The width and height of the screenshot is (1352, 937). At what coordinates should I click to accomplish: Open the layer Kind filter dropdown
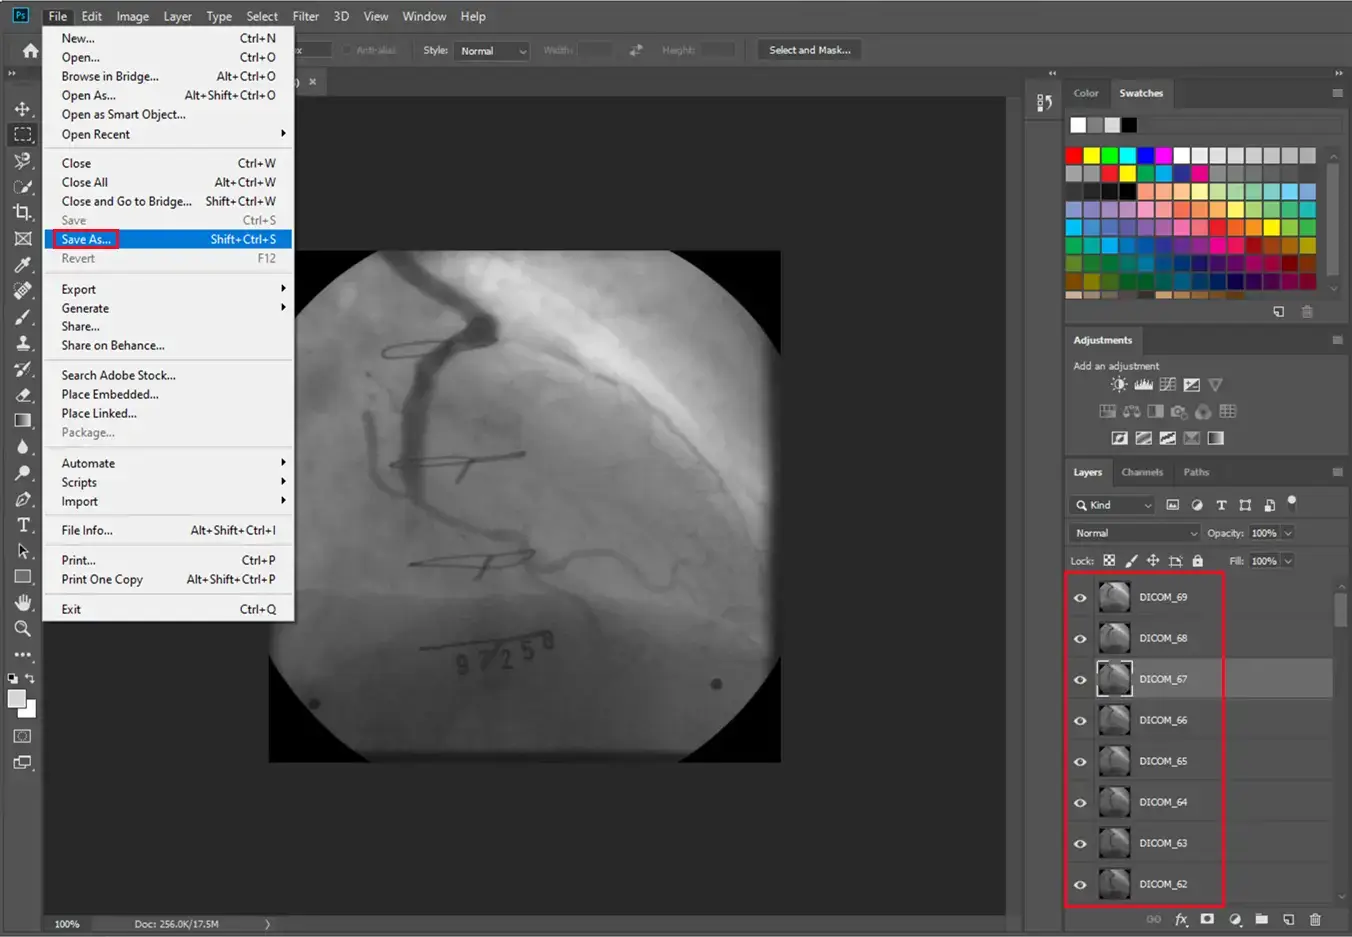[x=1113, y=505]
